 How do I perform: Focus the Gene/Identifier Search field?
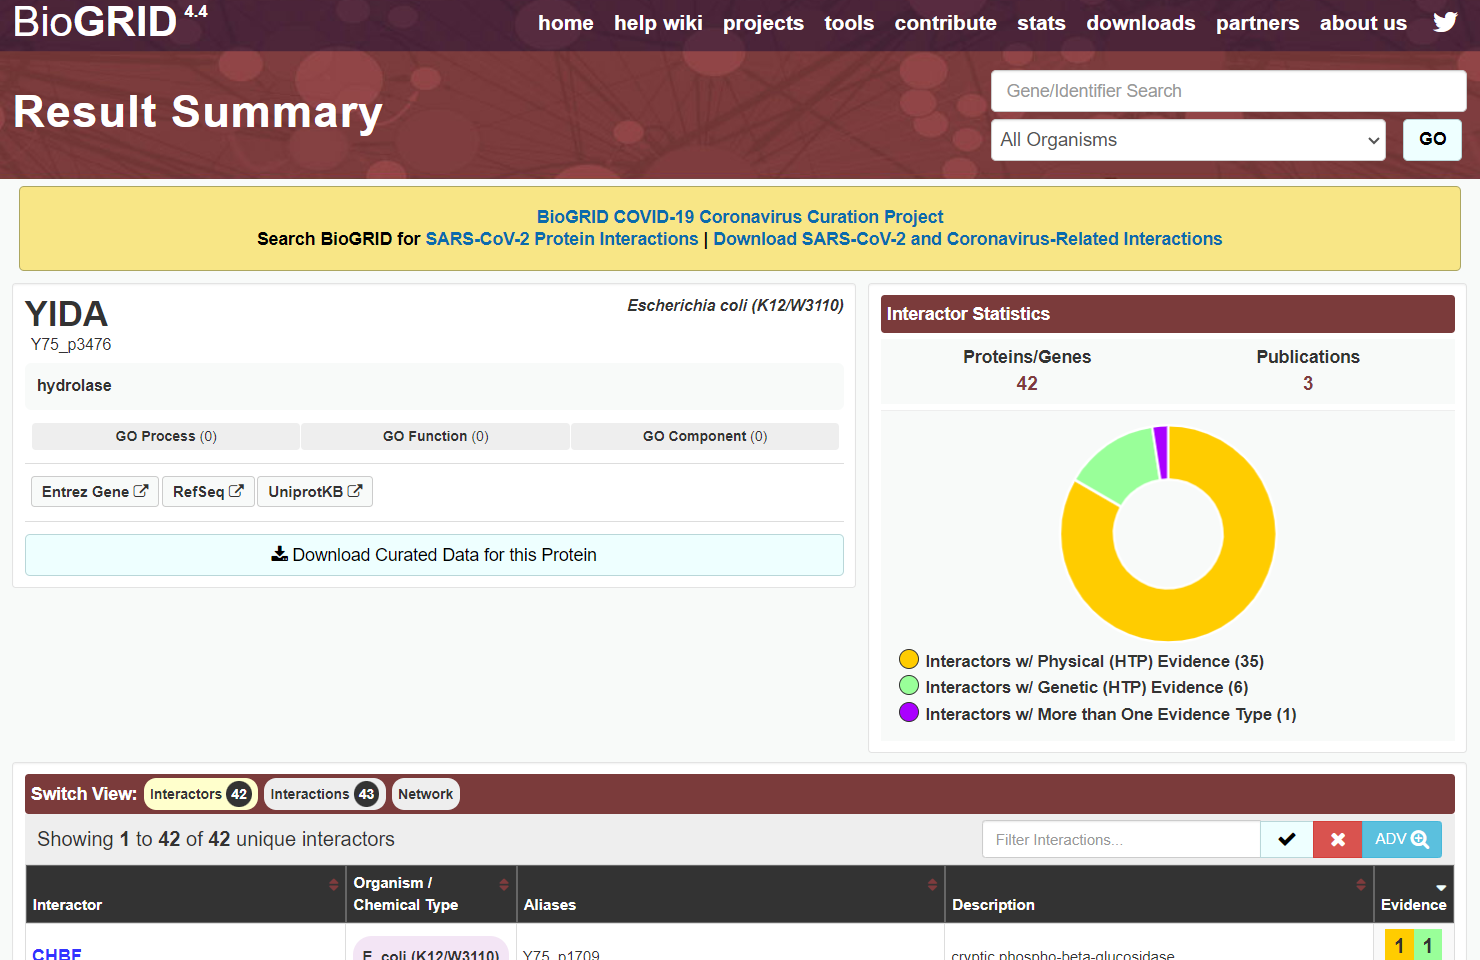click(x=1228, y=91)
